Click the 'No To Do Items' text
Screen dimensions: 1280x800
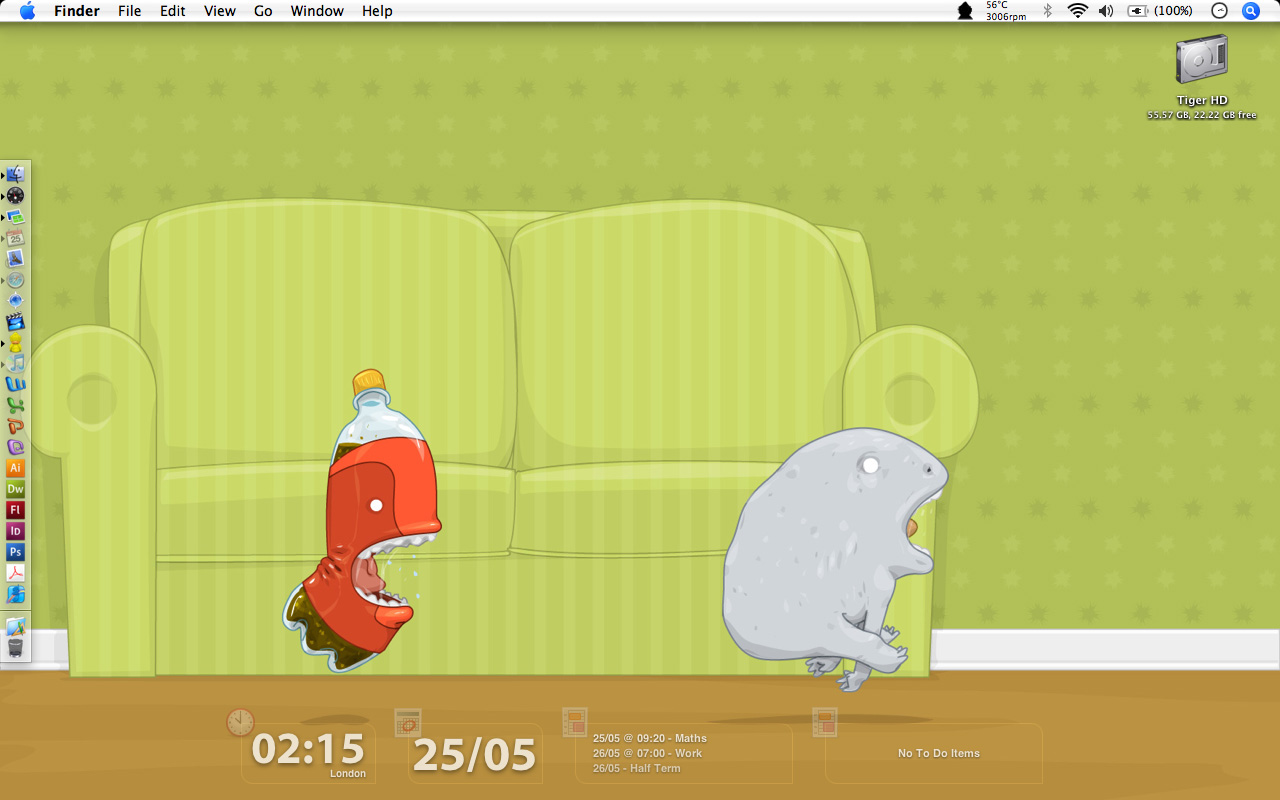tap(939, 753)
